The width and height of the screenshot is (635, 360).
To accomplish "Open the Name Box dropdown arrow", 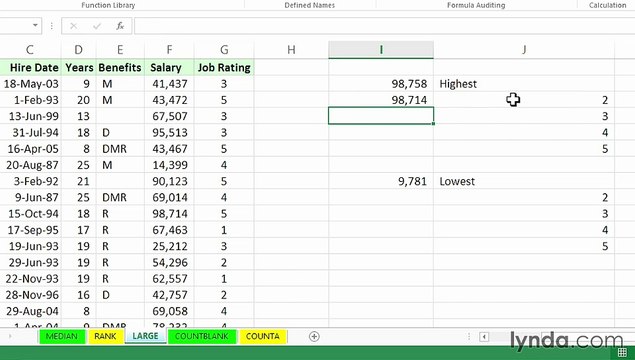I will [35, 26].
